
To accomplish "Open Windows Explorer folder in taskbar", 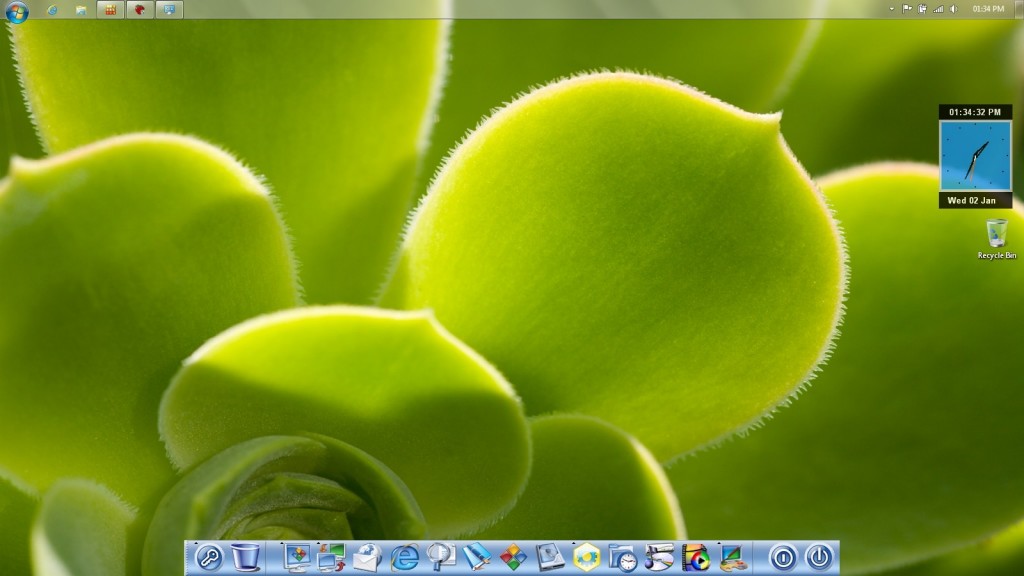I will coord(81,10).
